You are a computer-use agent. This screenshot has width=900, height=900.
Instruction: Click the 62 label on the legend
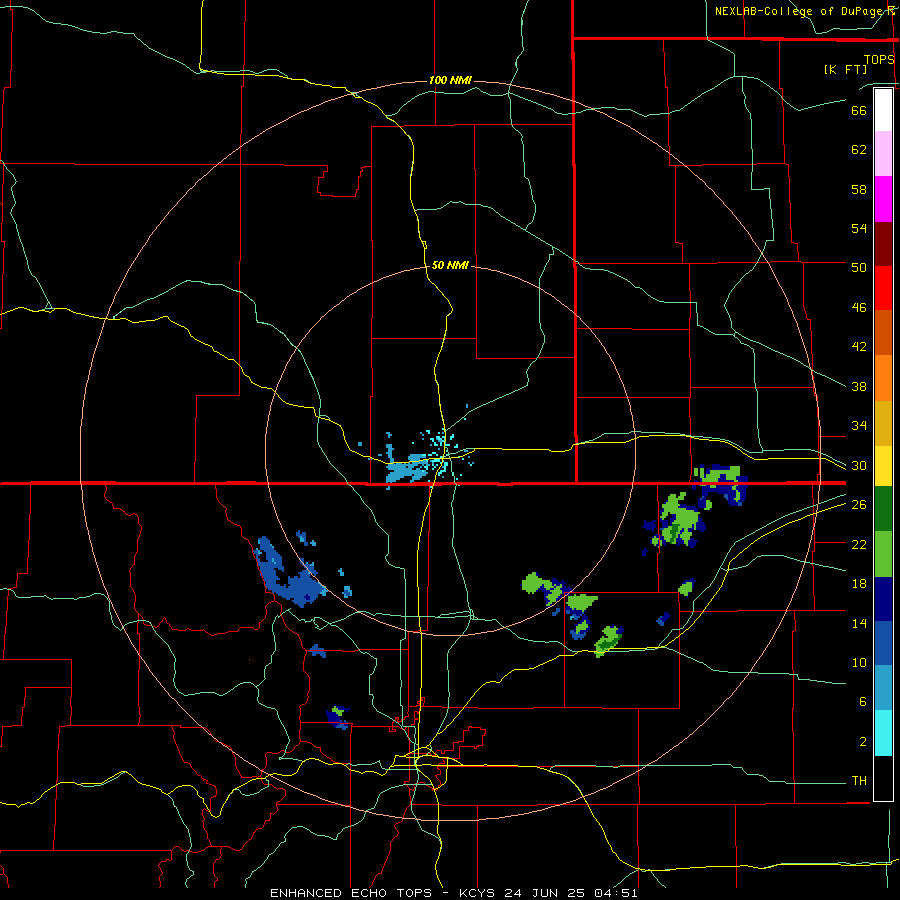(859, 150)
